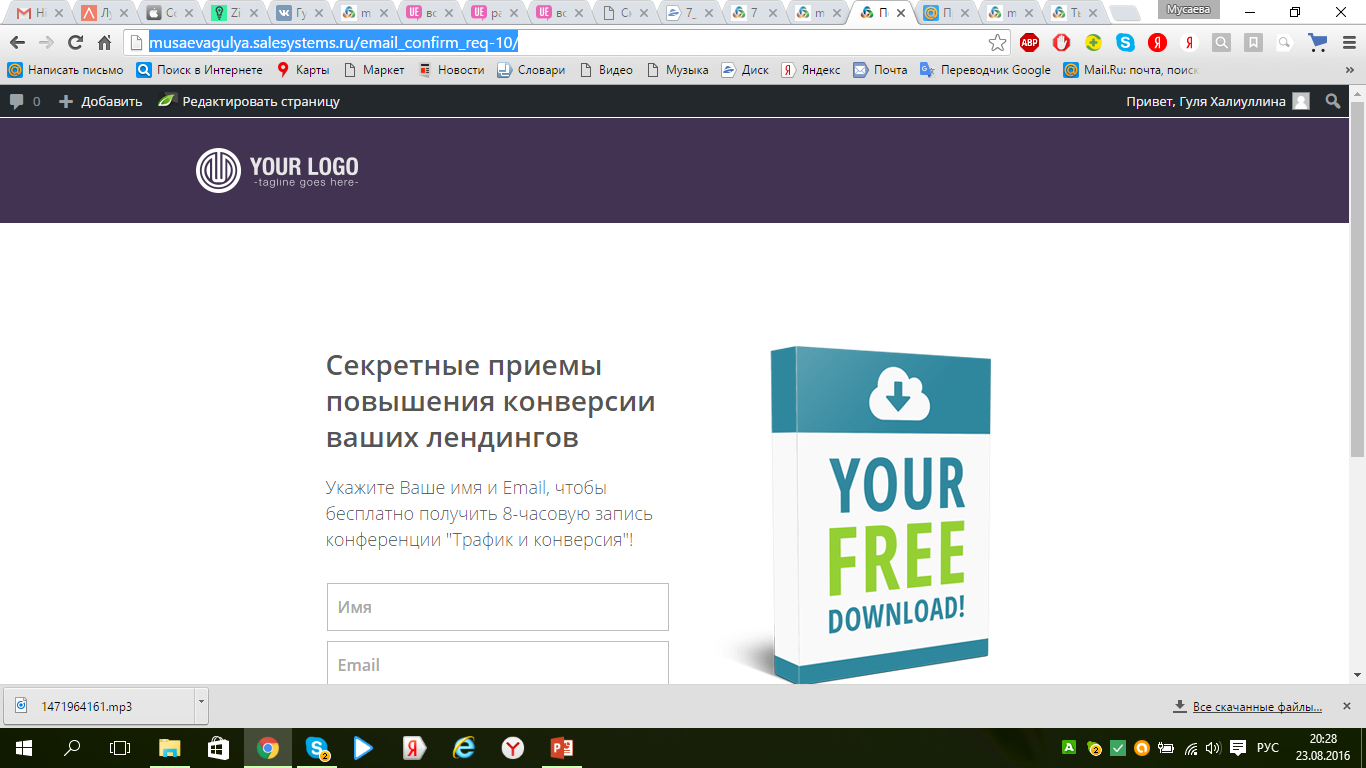Click the WordPress admin bar search icon
Screen dimensions: 1366x768
pyautogui.click(x=1332, y=101)
